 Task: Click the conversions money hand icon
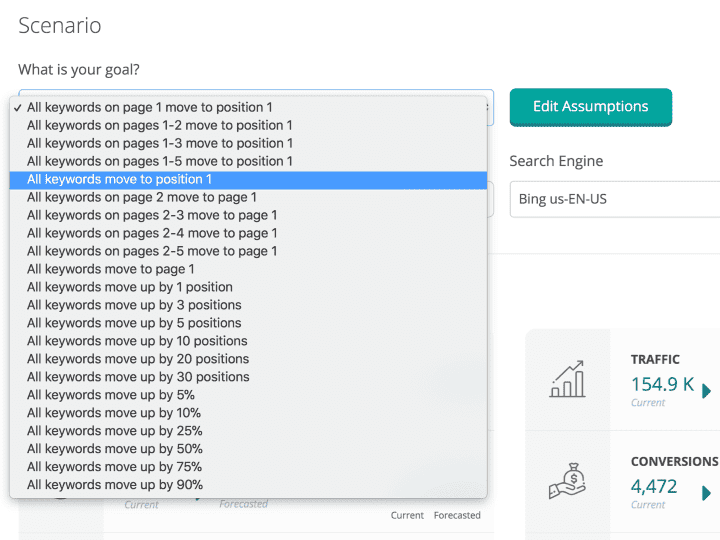[x=567, y=480]
